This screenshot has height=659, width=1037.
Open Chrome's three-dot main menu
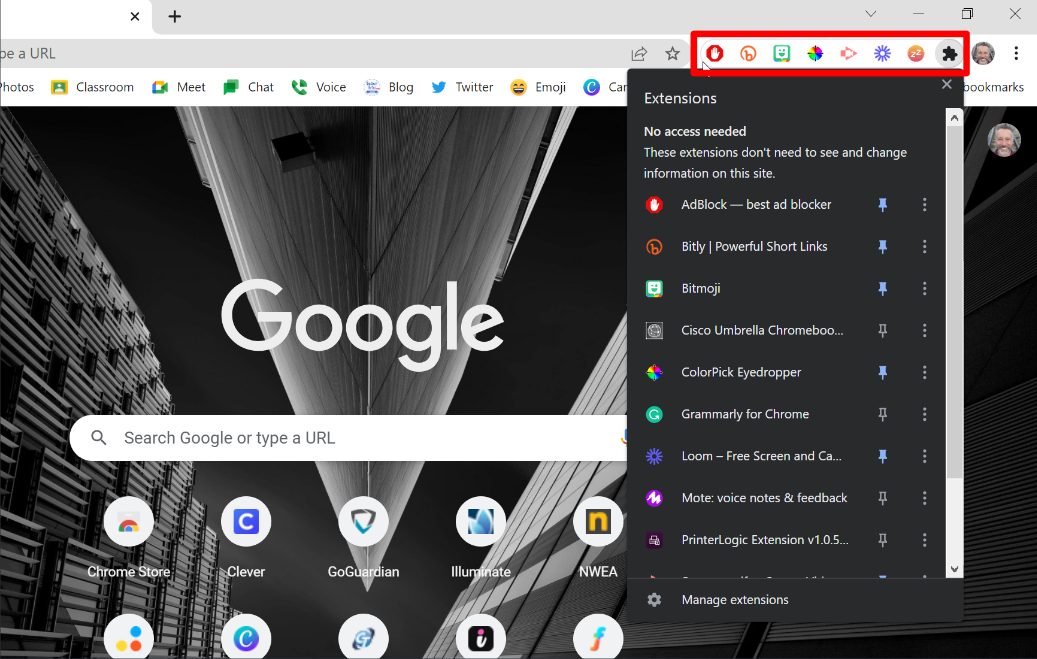click(1016, 54)
